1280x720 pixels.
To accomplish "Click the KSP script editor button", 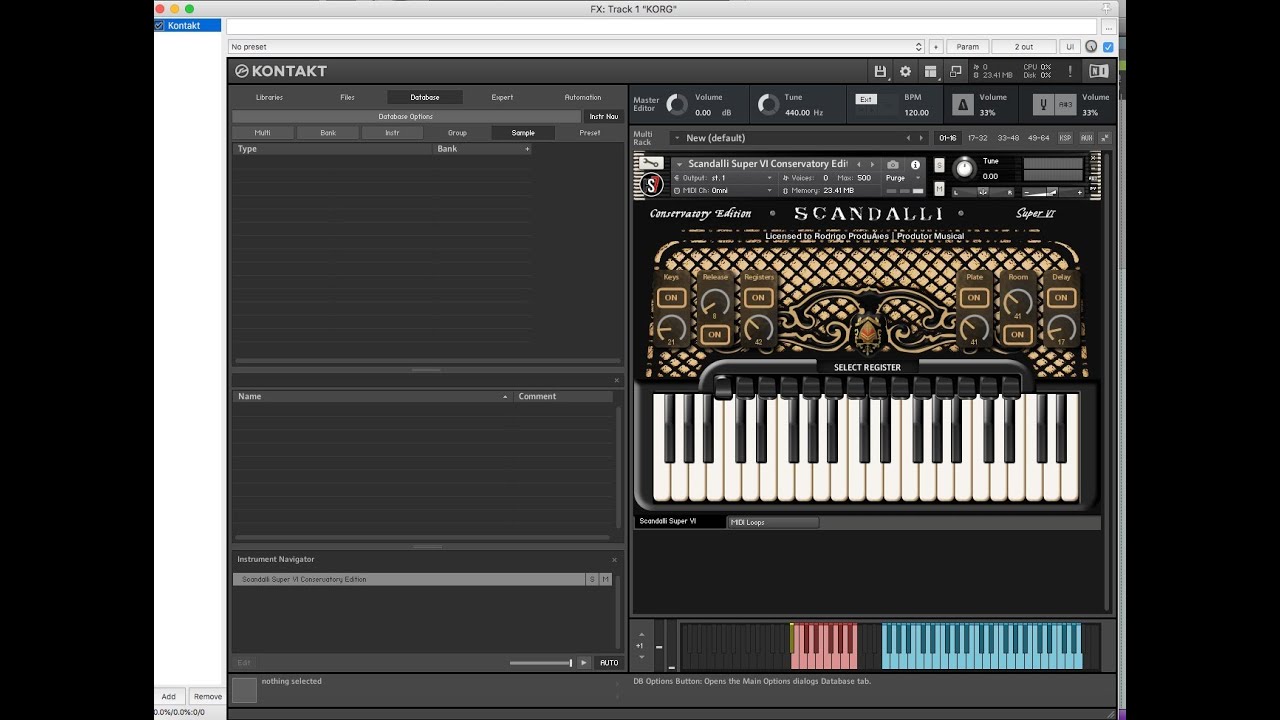I will 1065,138.
